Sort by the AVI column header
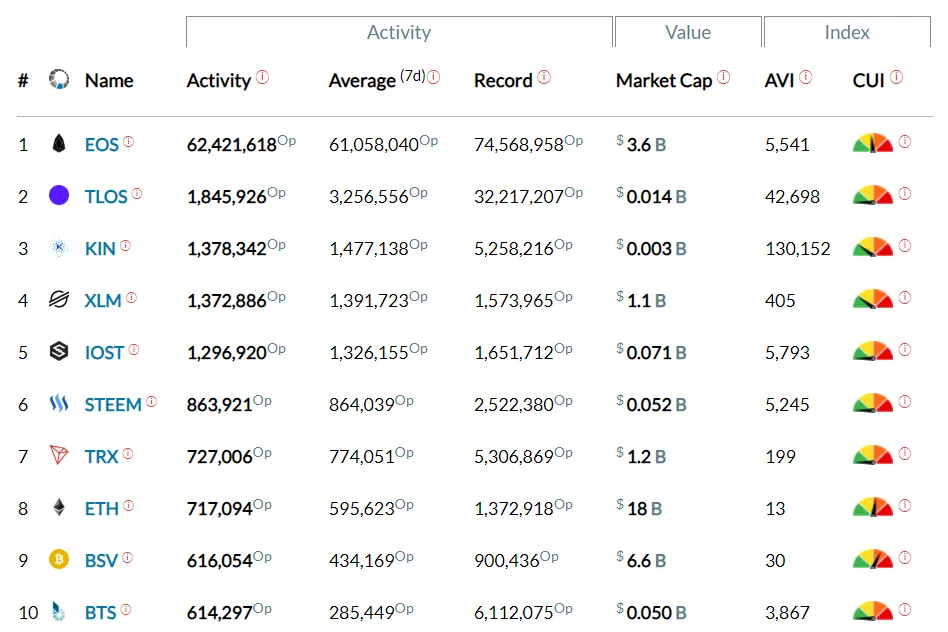The height and width of the screenshot is (632, 948). (x=779, y=80)
